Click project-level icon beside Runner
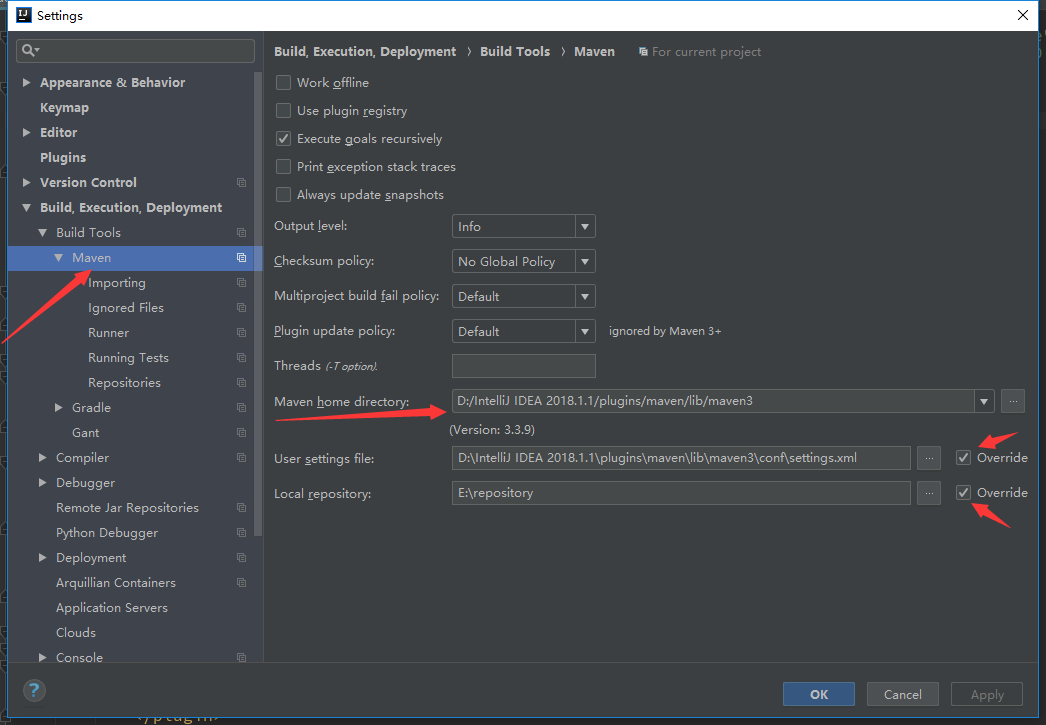1046x725 pixels. pos(241,333)
